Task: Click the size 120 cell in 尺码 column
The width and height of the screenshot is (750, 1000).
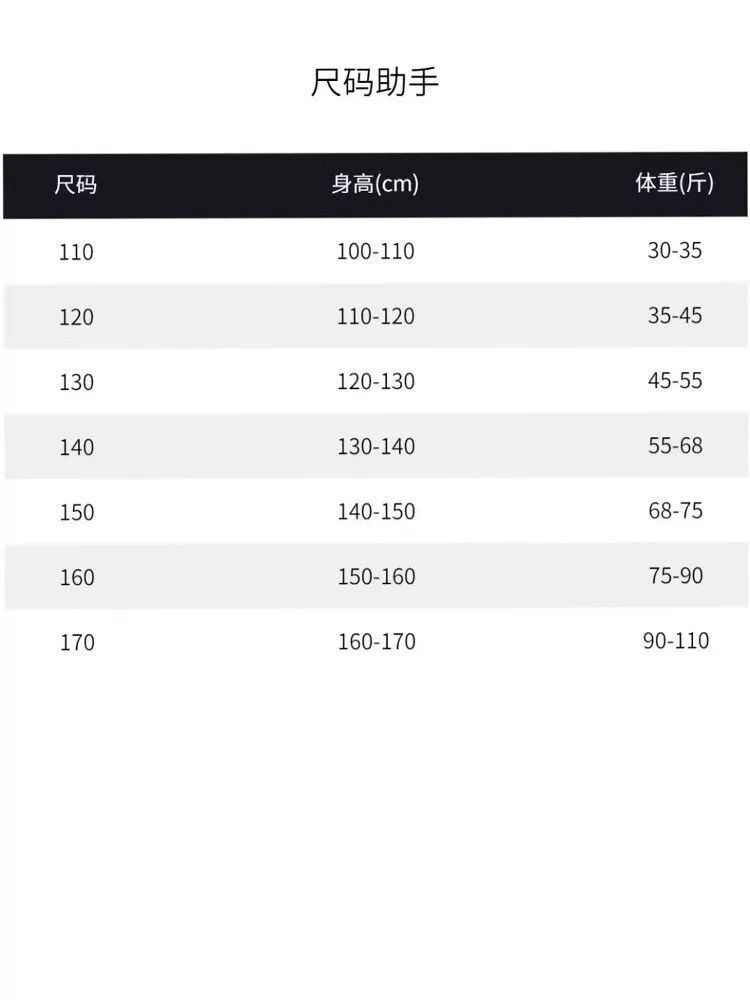Action: click(76, 317)
